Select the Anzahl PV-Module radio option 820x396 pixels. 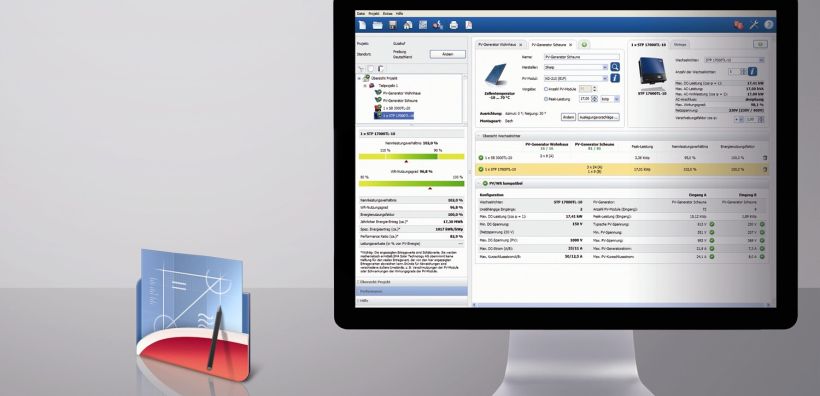[546, 89]
